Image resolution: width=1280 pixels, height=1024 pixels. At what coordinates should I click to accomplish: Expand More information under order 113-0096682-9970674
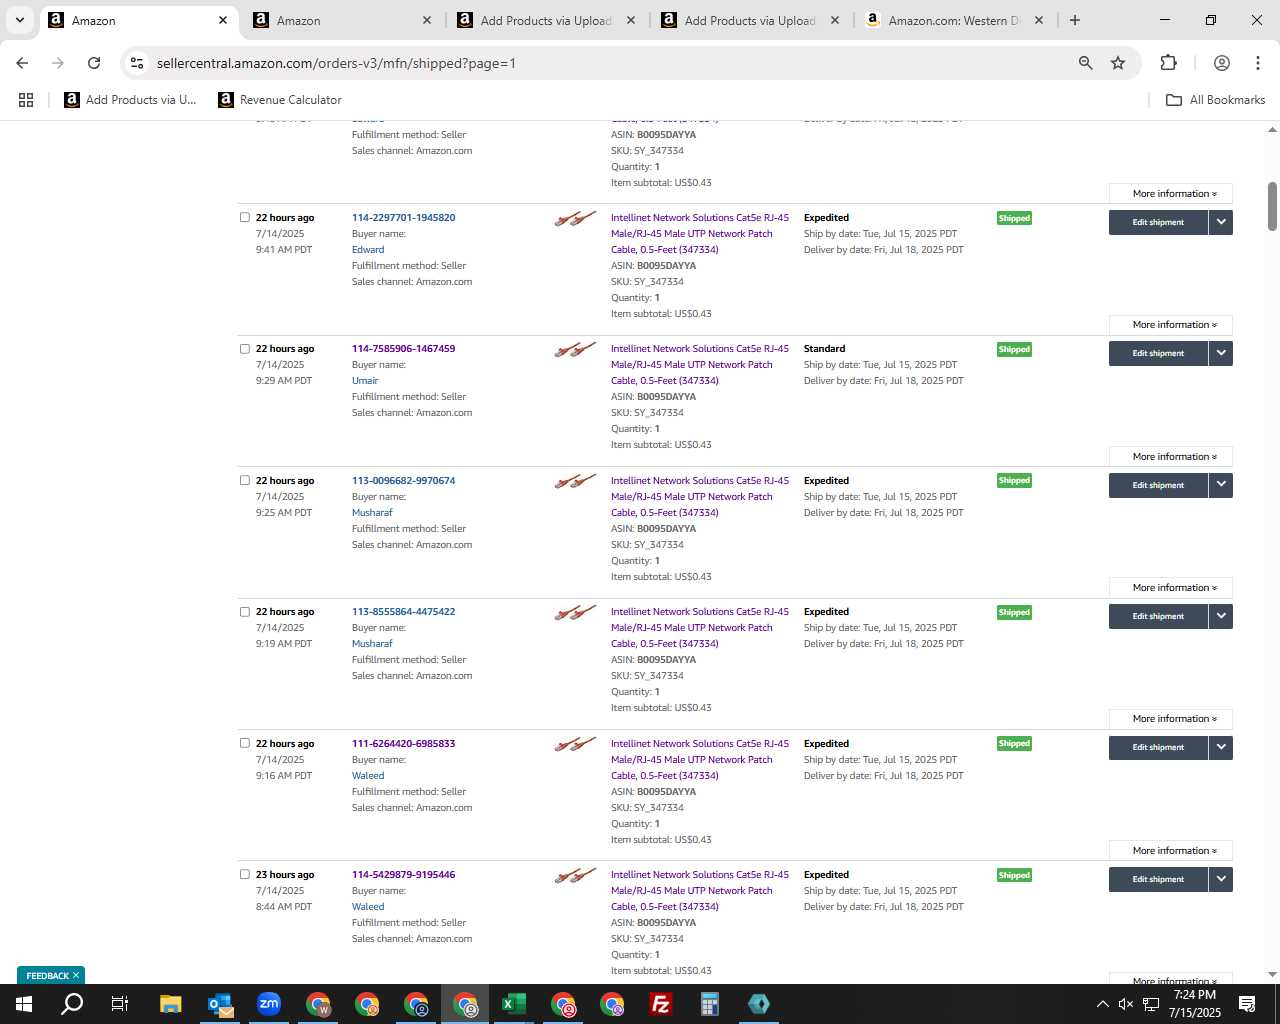pos(1171,588)
